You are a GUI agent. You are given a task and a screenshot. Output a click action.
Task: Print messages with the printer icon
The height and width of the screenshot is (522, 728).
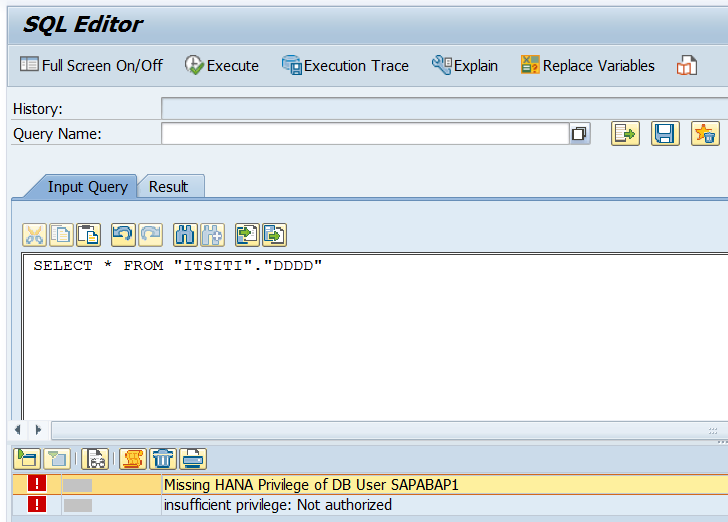193,459
